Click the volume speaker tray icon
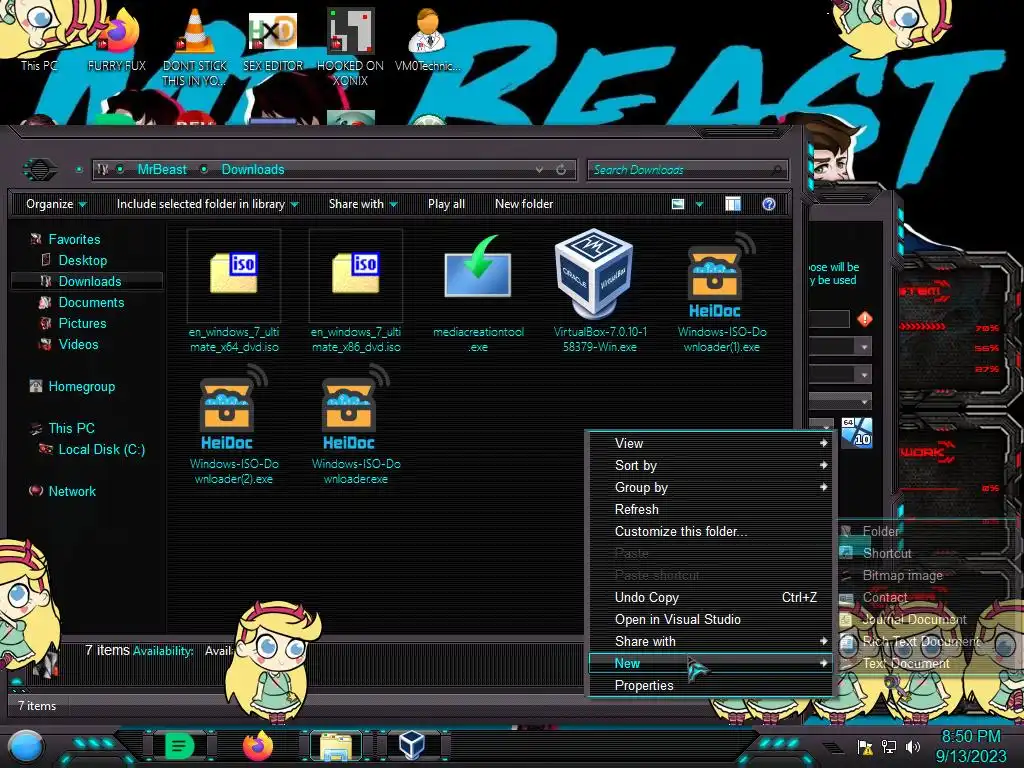Viewport: 1024px width, 768px height. click(913, 746)
